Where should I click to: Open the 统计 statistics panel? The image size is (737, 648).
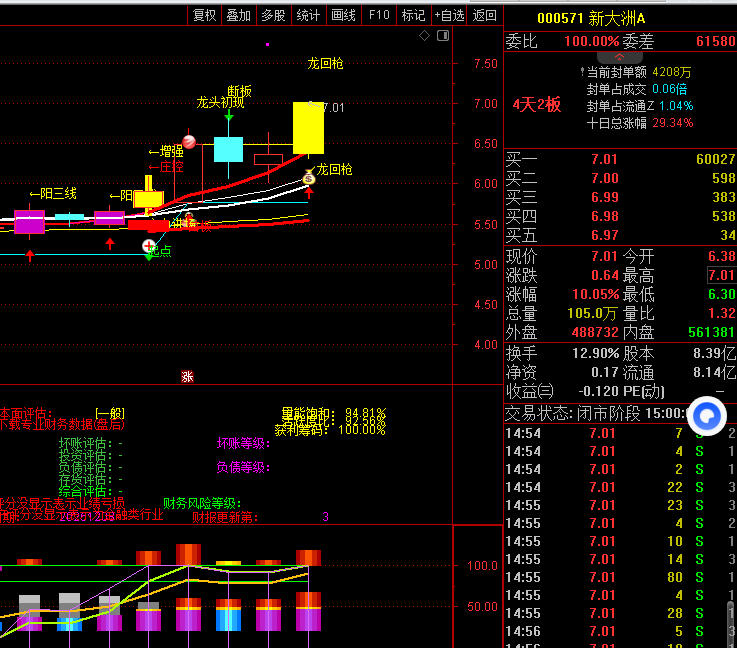pos(309,15)
